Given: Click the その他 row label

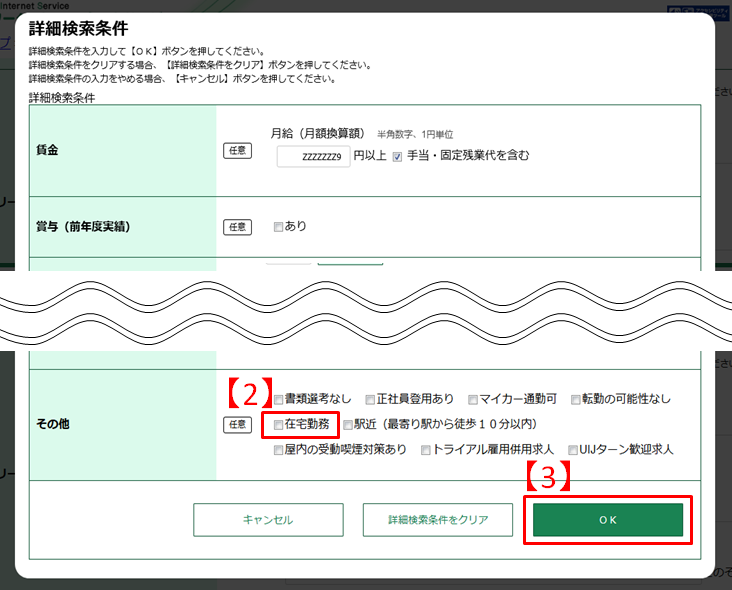Looking at the screenshot, I should point(53,424).
